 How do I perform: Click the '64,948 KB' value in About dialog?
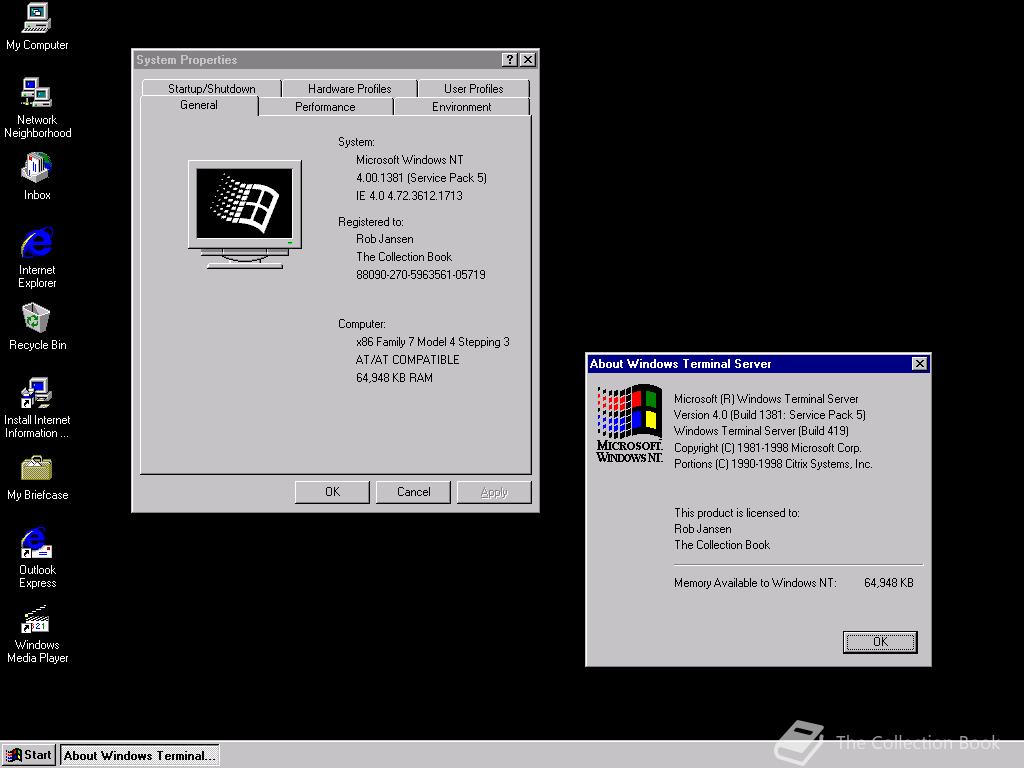[889, 583]
